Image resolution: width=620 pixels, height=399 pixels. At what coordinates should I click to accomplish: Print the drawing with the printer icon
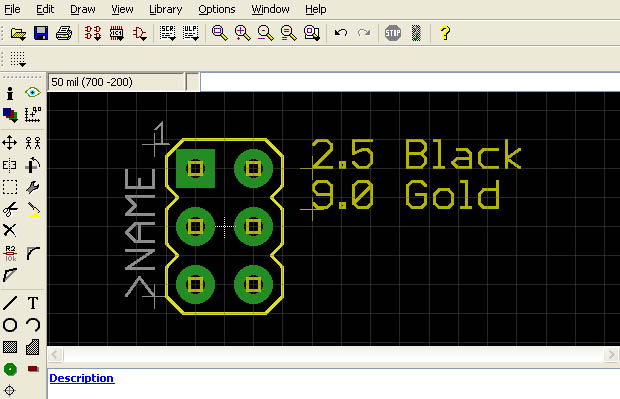pyautogui.click(x=64, y=33)
